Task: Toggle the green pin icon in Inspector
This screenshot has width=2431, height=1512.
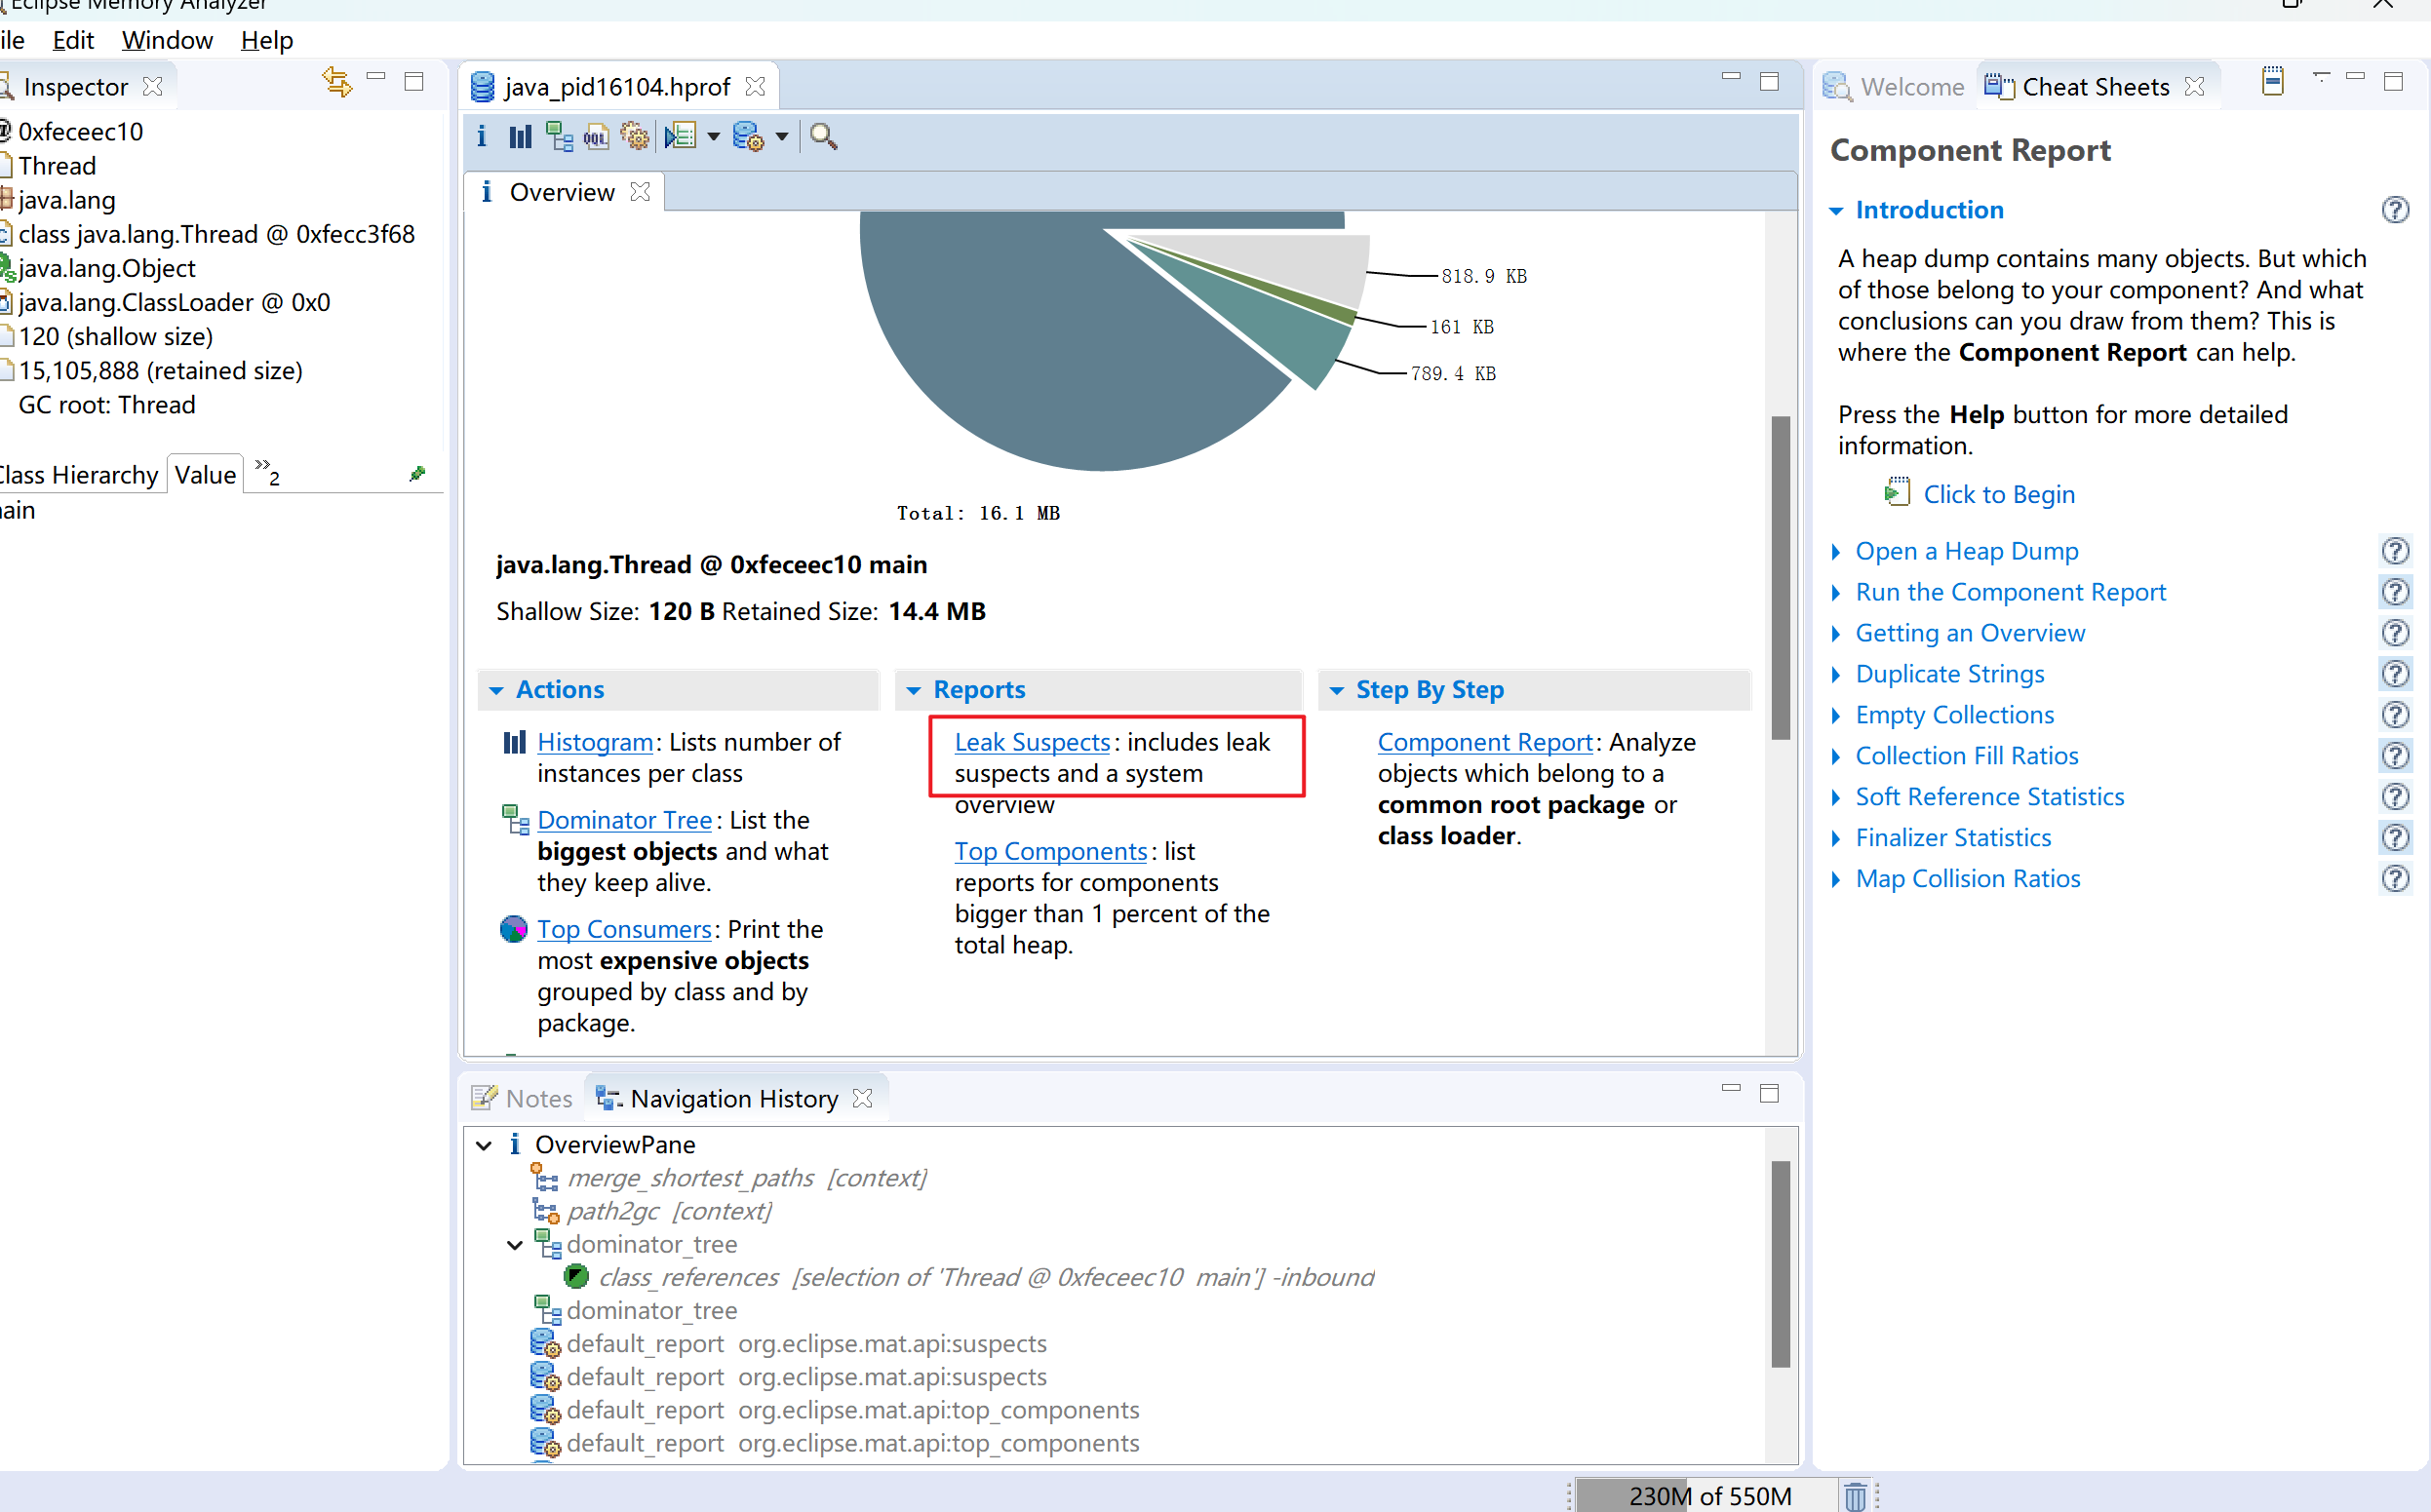Action: pyautogui.click(x=417, y=473)
